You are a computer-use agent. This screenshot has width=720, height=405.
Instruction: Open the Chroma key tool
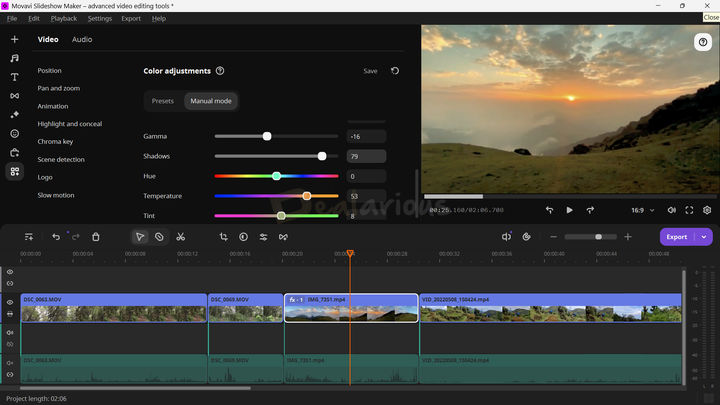(x=55, y=141)
